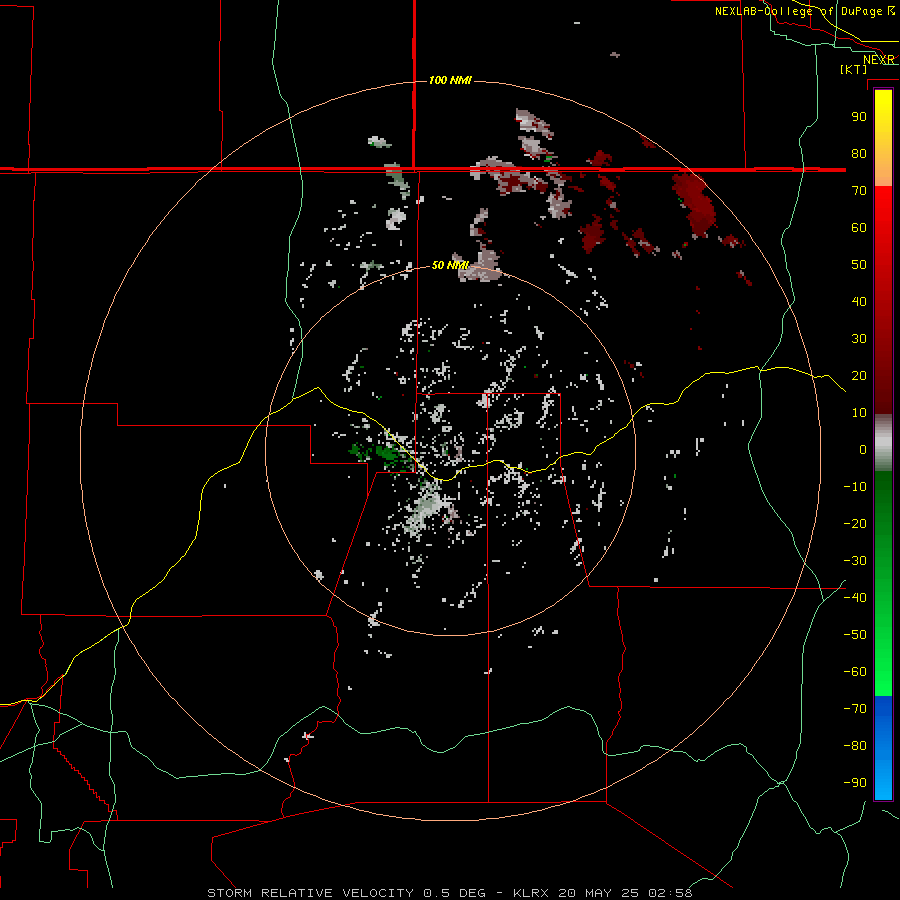Select the 20 MAY 25 date text

click(x=599, y=893)
